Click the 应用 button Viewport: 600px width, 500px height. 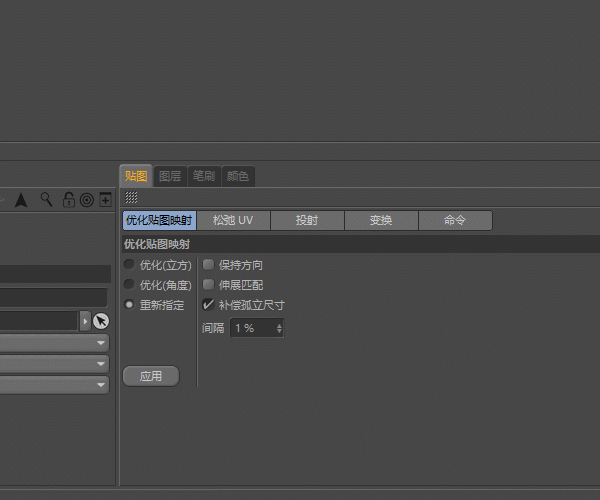[x=150, y=377]
